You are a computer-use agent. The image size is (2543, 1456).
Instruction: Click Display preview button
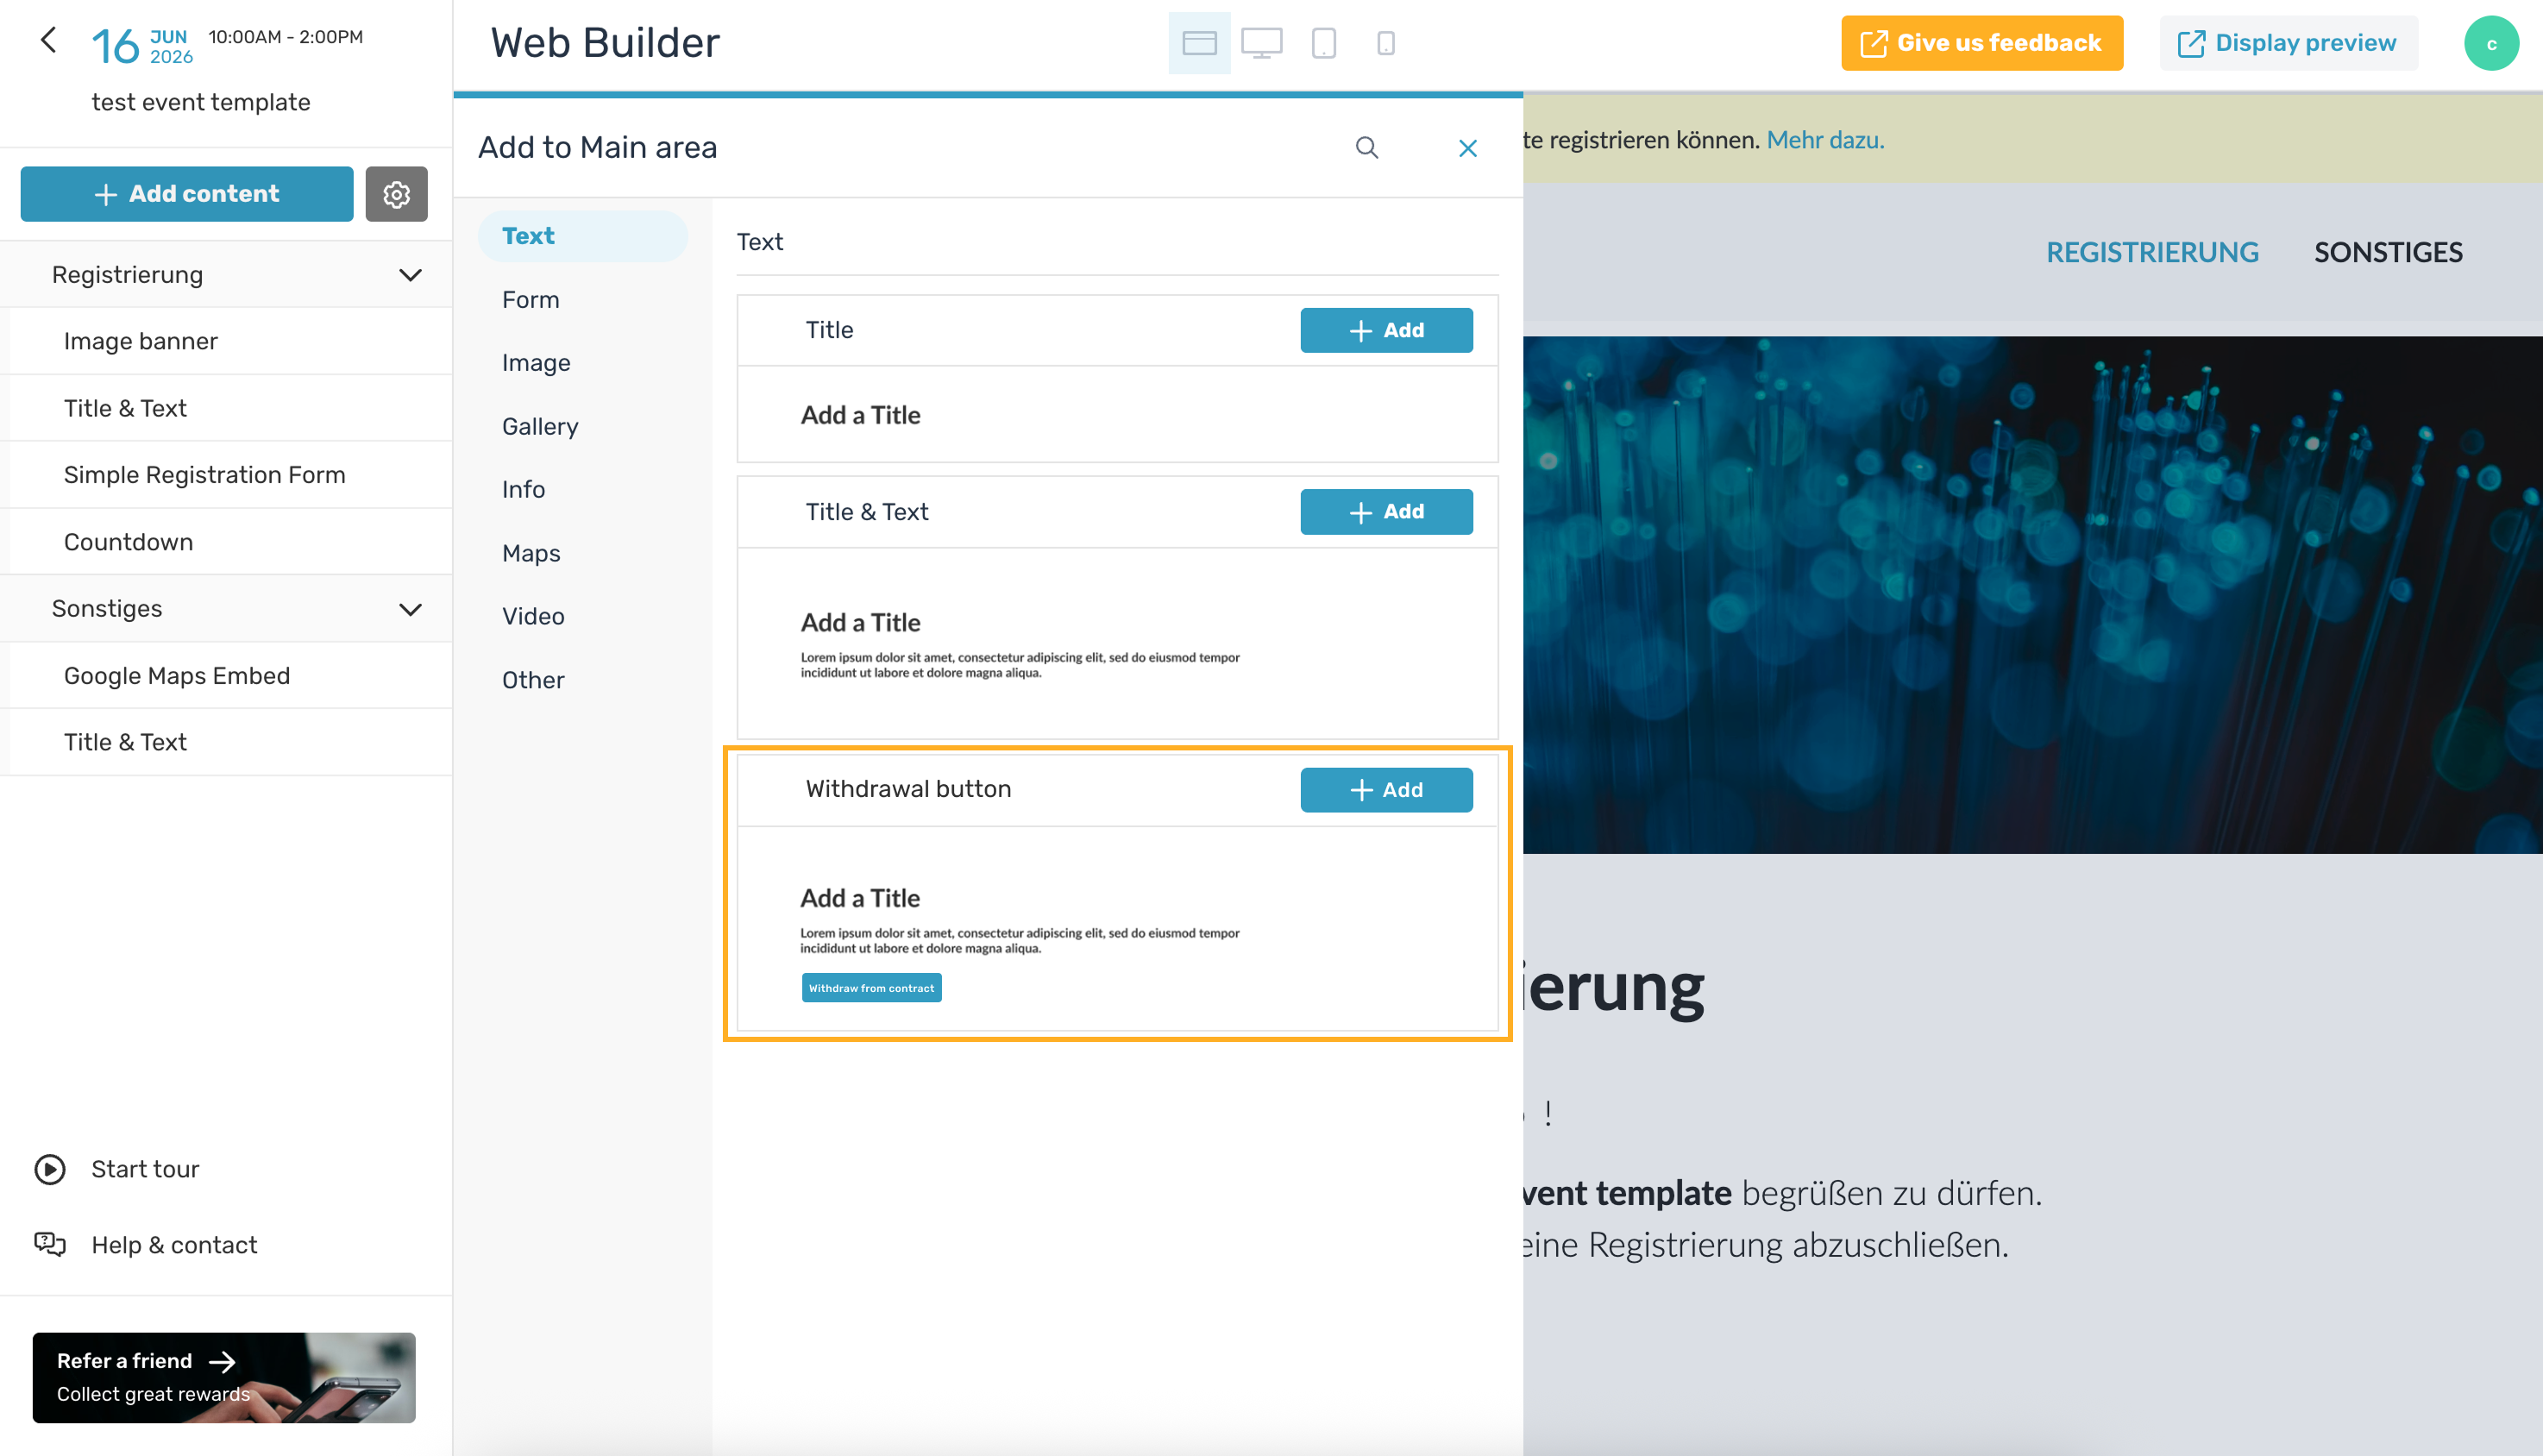click(x=2288, y=43)
